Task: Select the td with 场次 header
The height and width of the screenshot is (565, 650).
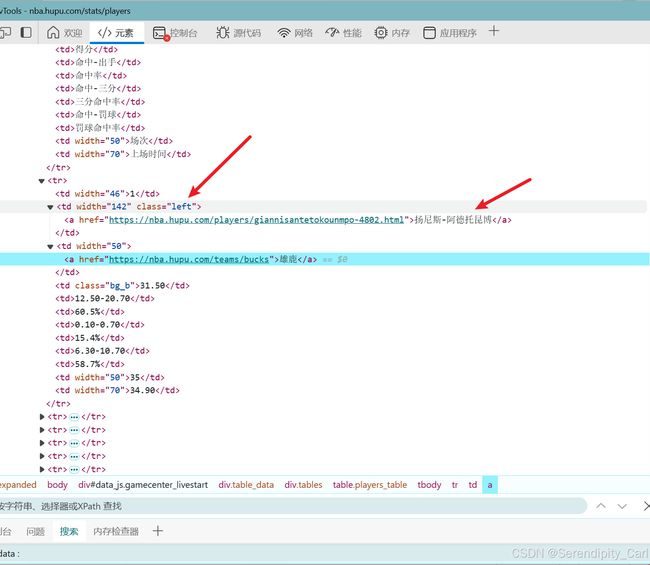Action: click(x=114, y=141)
